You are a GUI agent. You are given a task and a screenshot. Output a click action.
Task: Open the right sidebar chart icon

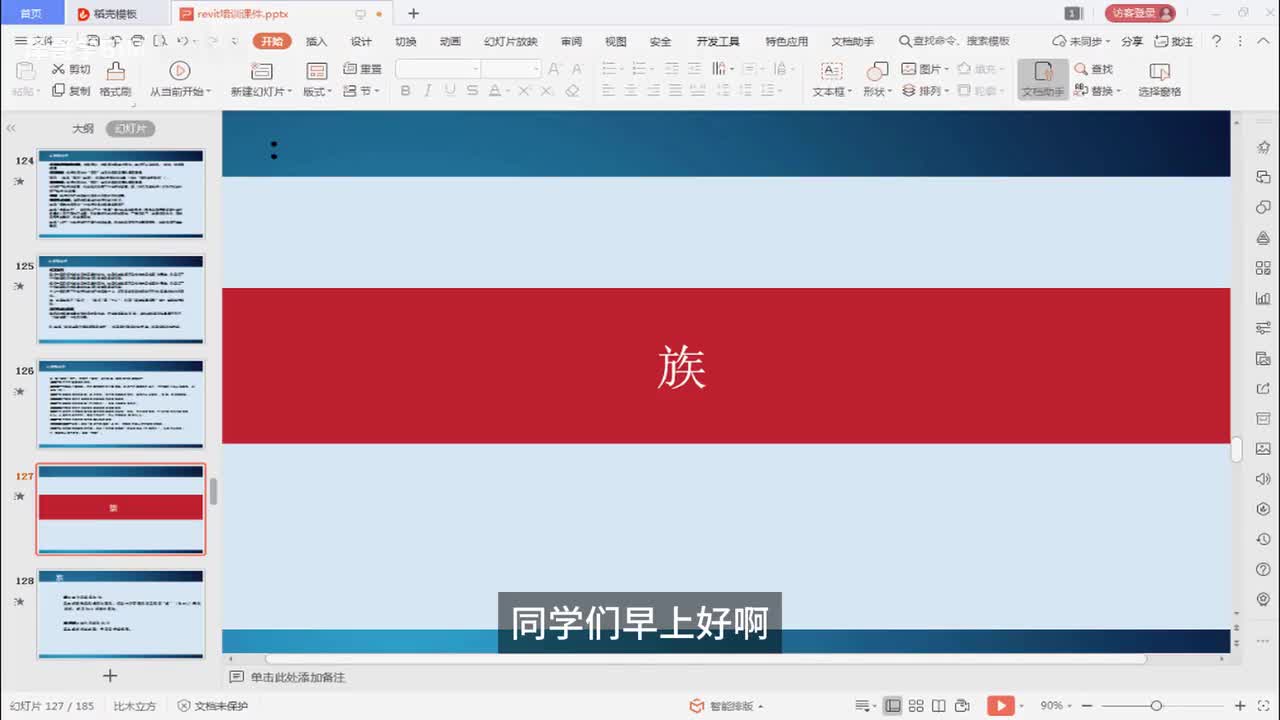coord(1263,298)
